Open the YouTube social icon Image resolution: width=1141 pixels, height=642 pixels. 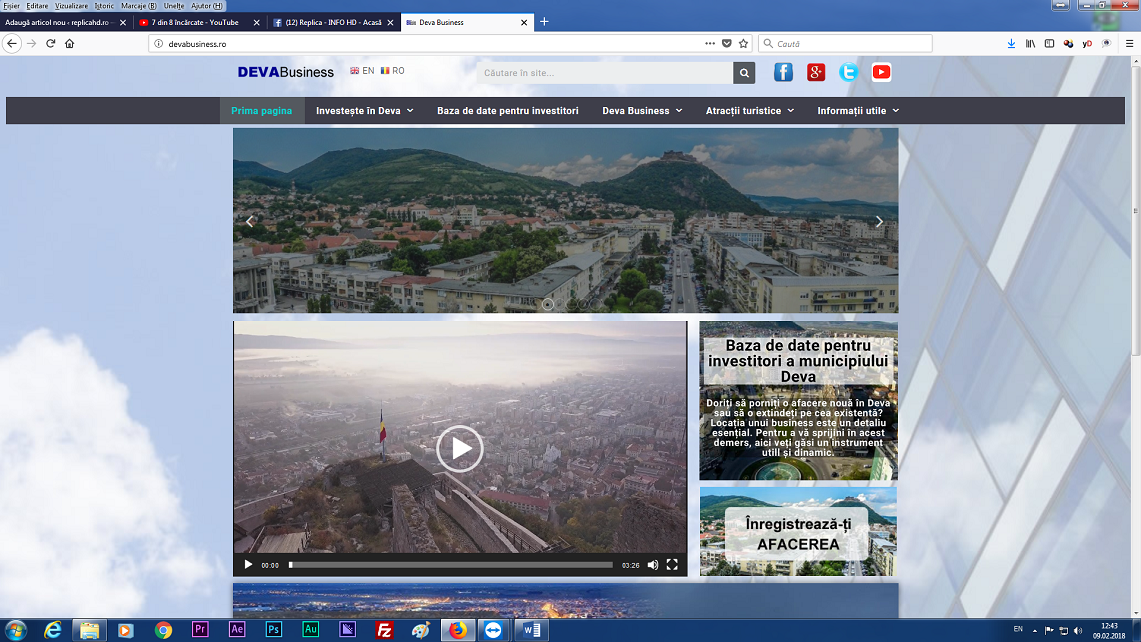881,72
